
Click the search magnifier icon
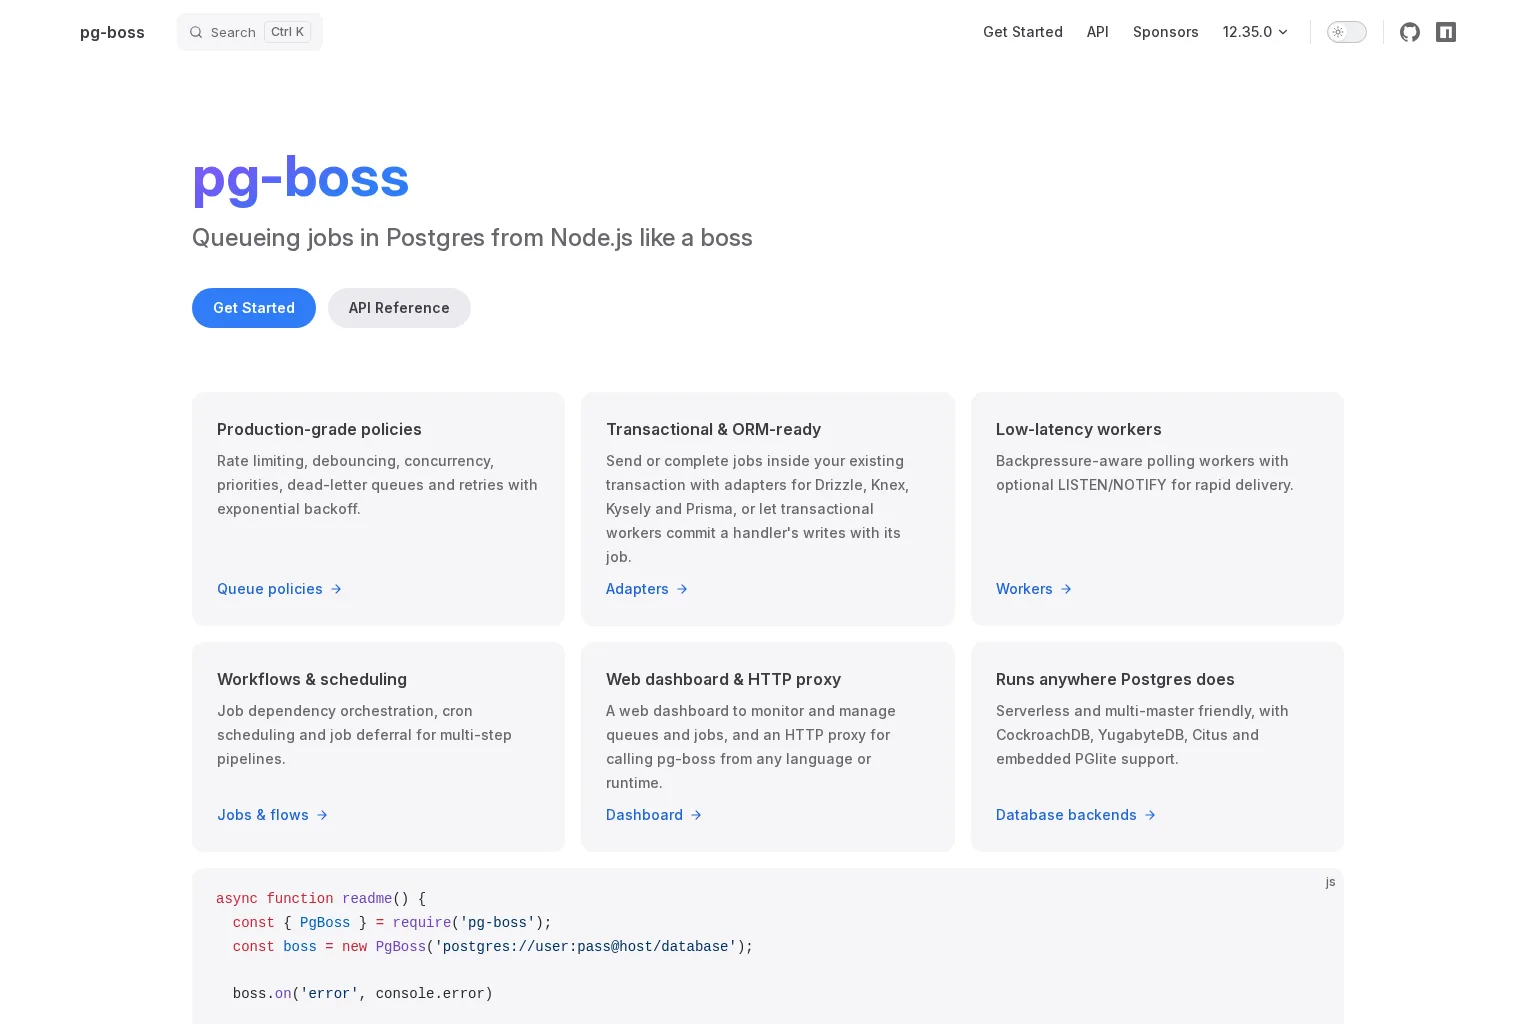(196, 32)
